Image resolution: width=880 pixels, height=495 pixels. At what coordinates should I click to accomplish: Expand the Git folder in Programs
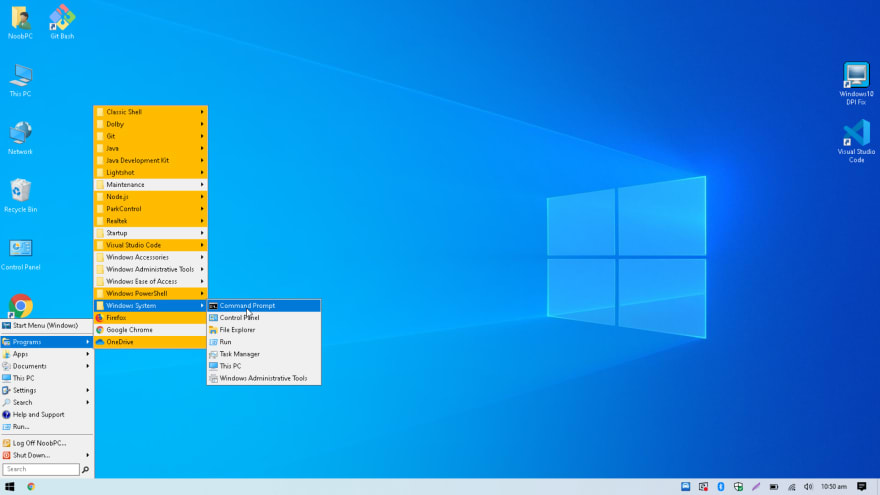click(150, 136)
